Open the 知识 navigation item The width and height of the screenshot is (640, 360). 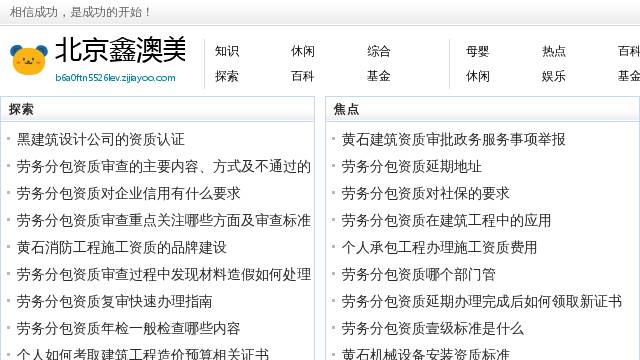coord(227,51)
